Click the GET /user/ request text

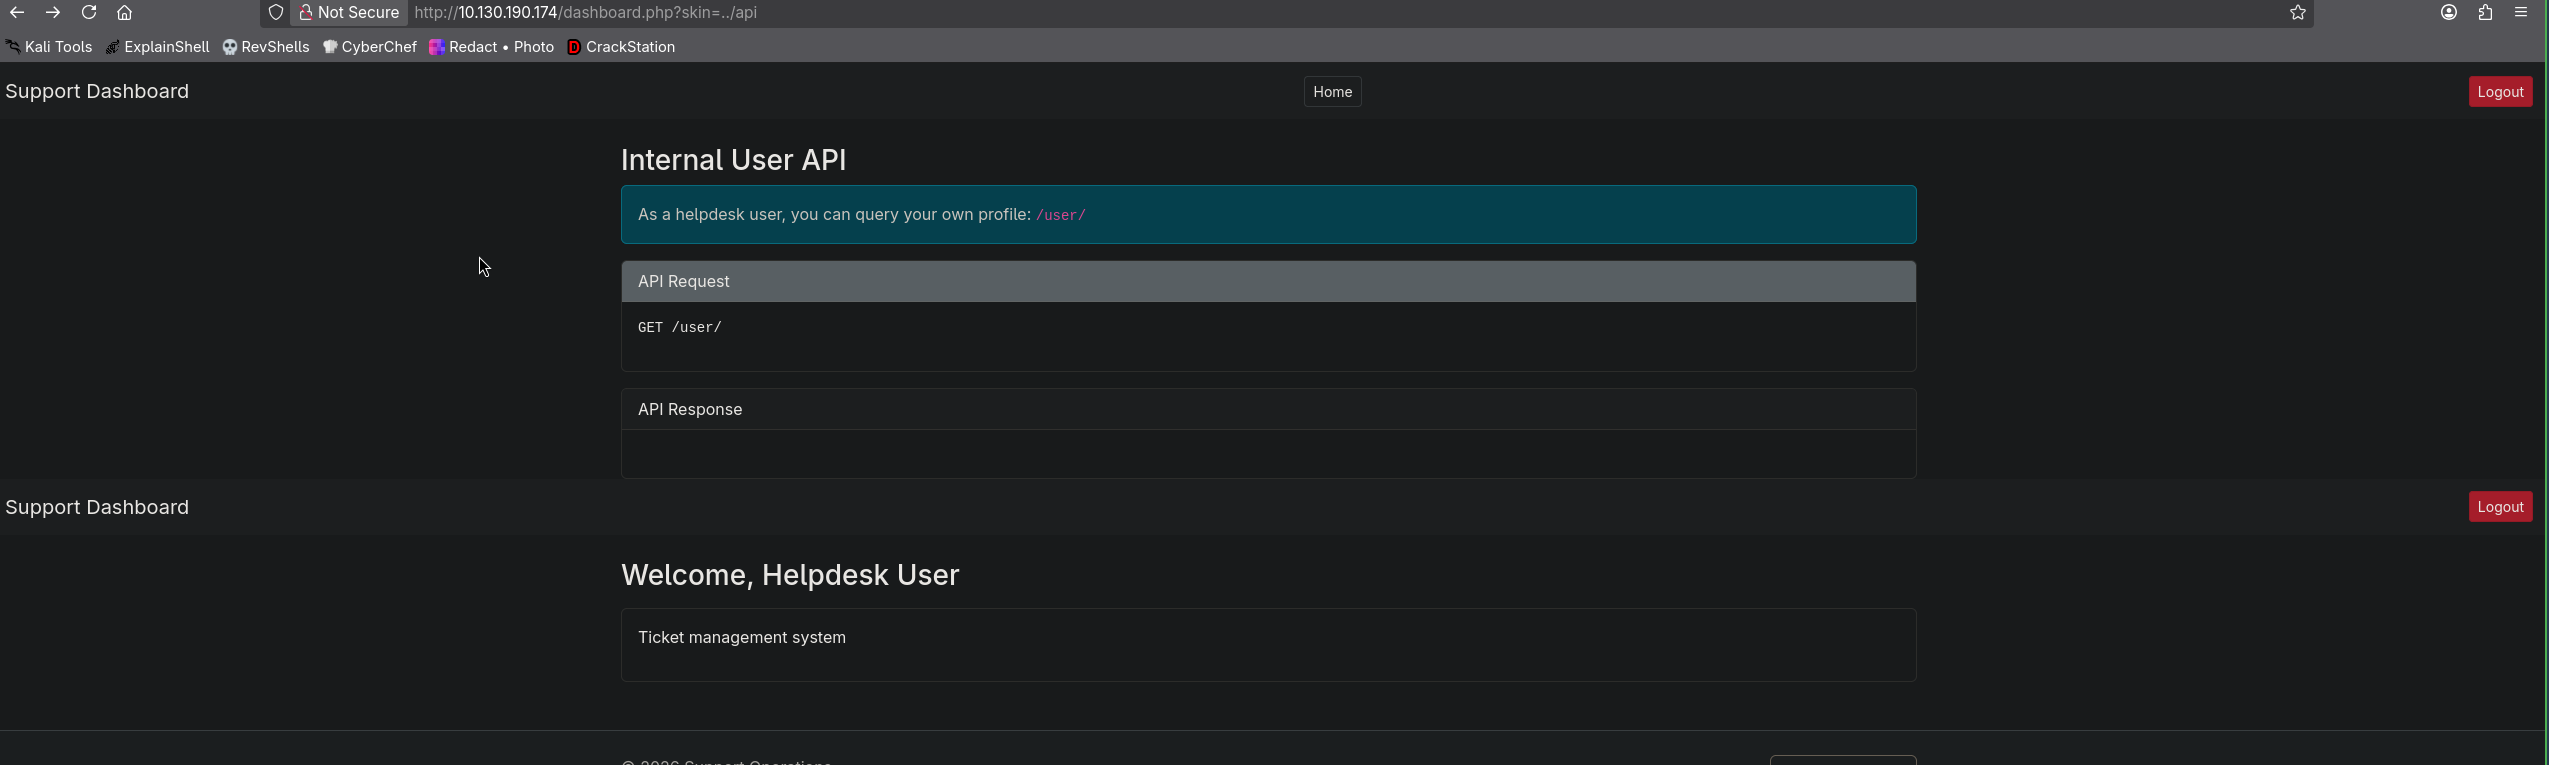tap(680, 327)
